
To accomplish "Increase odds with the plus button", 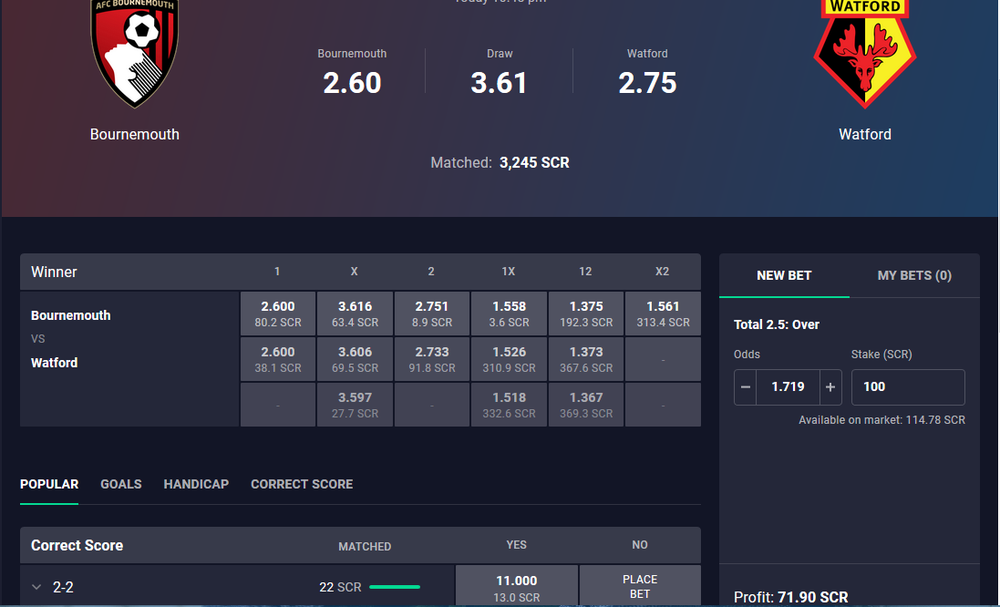I will [x=830, y=387].
